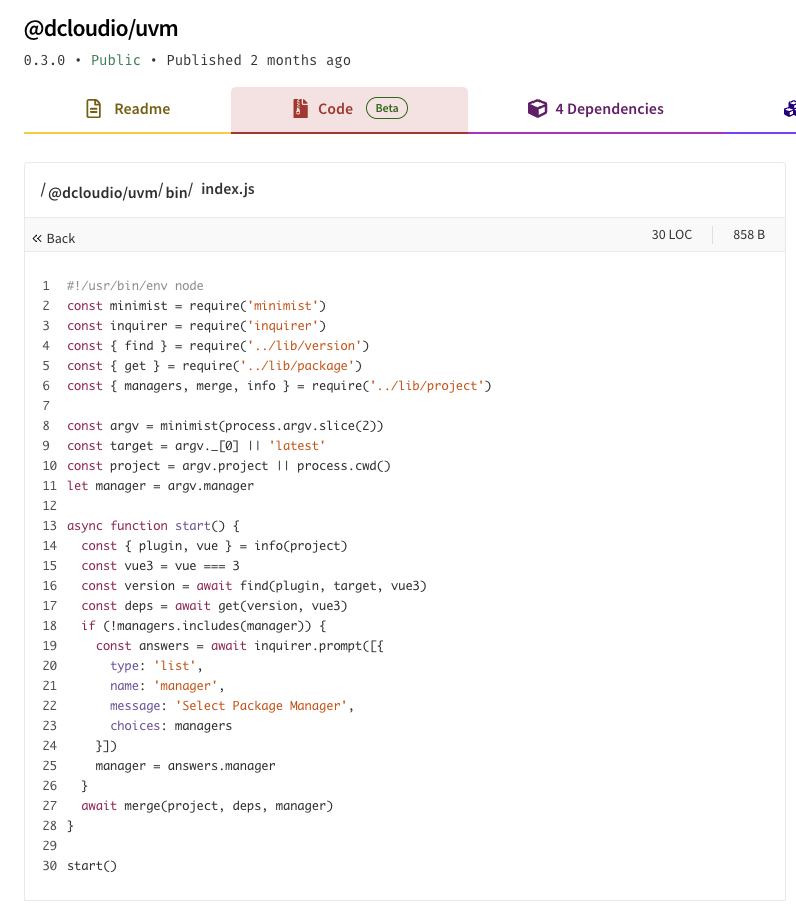This screenshot has height=917, width=796.
Task: Switch to the Readme tab
Action: tap(141, 109)
